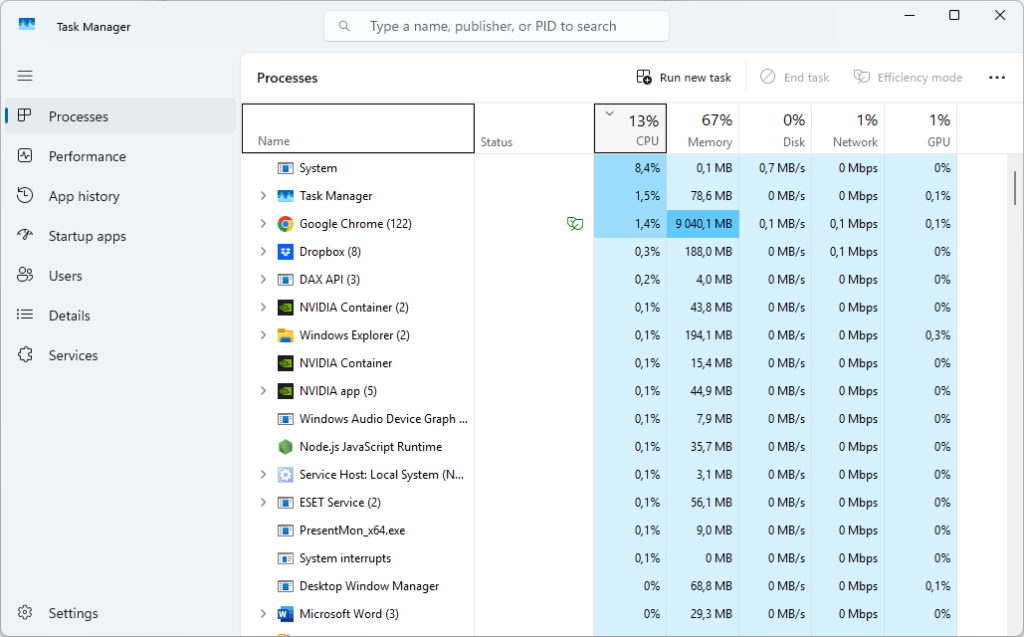Switch to the Performance page
This screenshot has height=637, width=1024.
point(120,155)
